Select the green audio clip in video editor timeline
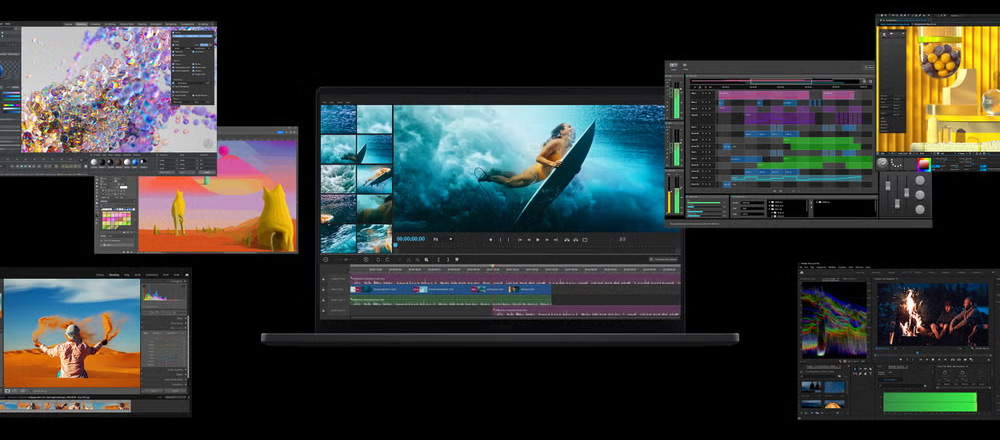This screenshot has height=440, width=1000. (451, 300)
